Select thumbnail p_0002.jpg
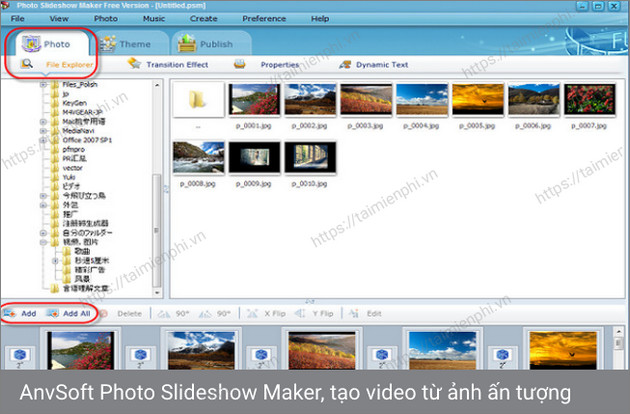Viewport: 630px width, 414px height. [310, 100]
